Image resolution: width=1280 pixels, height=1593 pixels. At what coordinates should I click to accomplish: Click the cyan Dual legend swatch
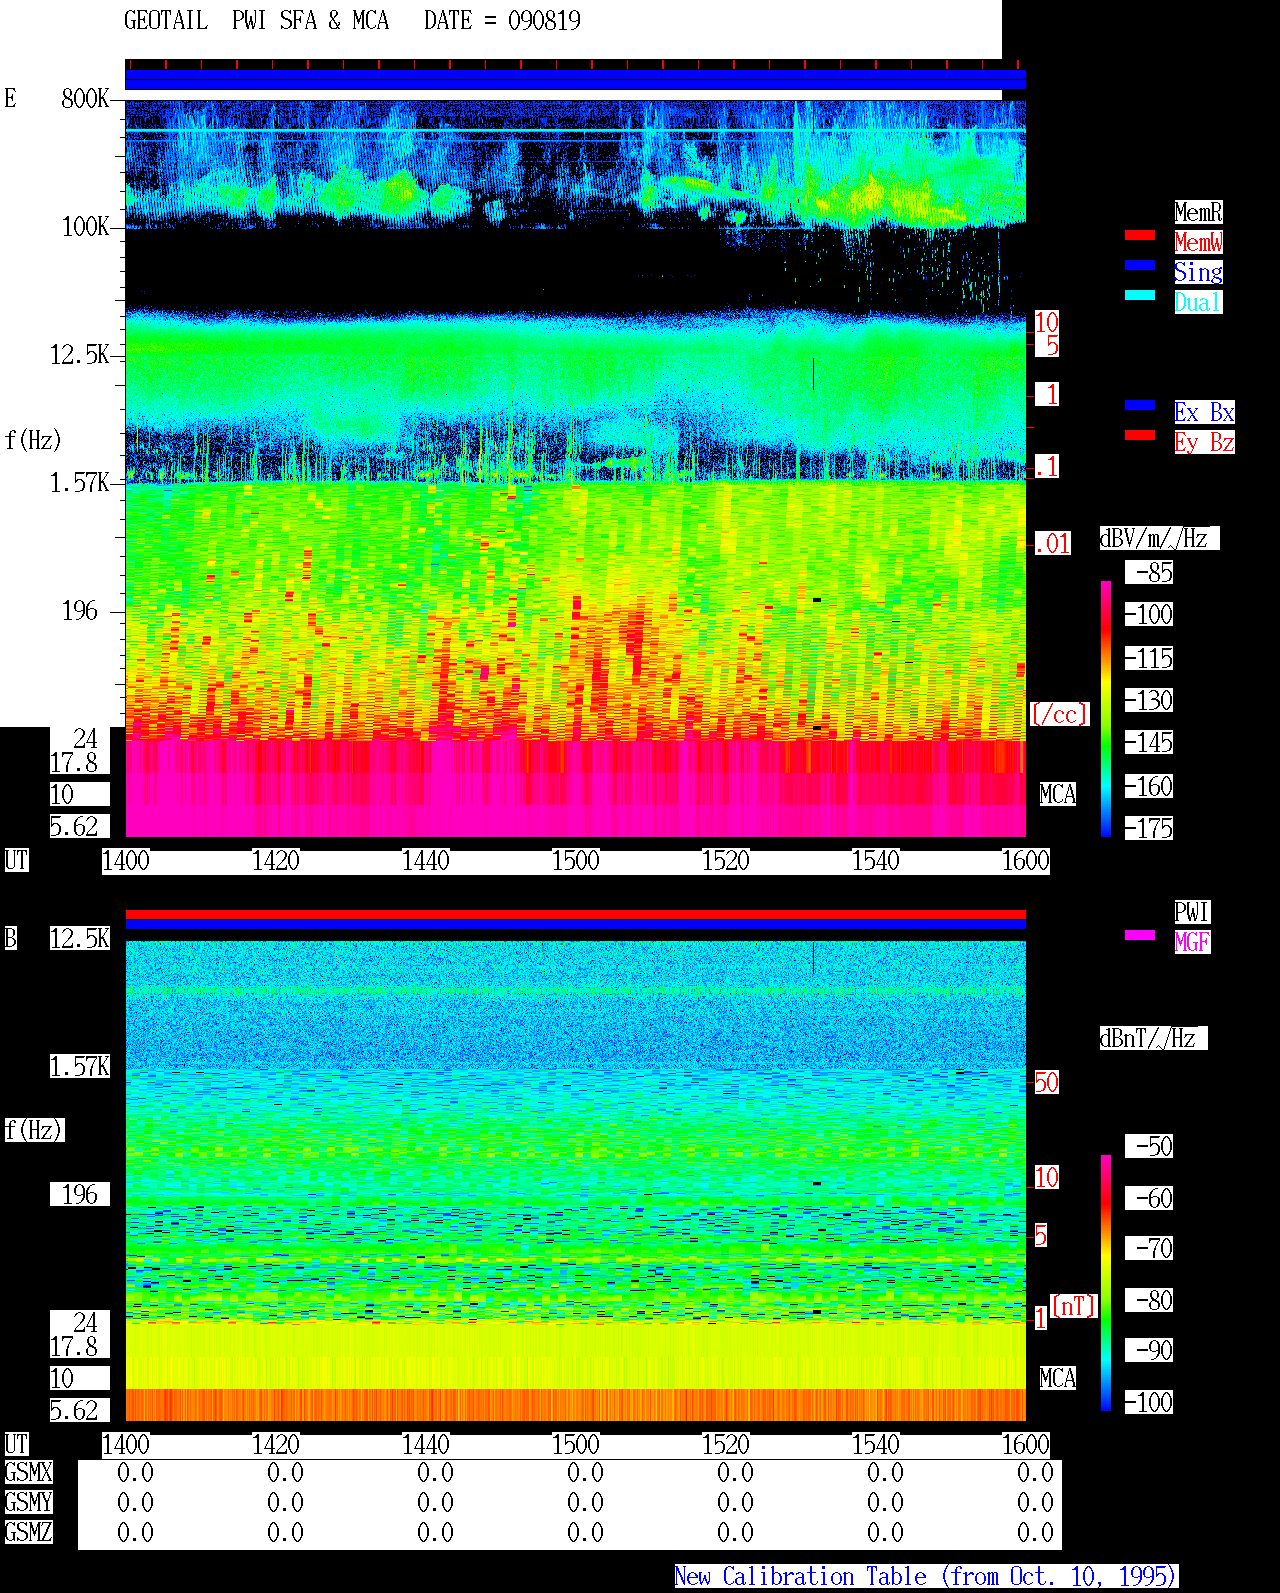[1140, 295]
